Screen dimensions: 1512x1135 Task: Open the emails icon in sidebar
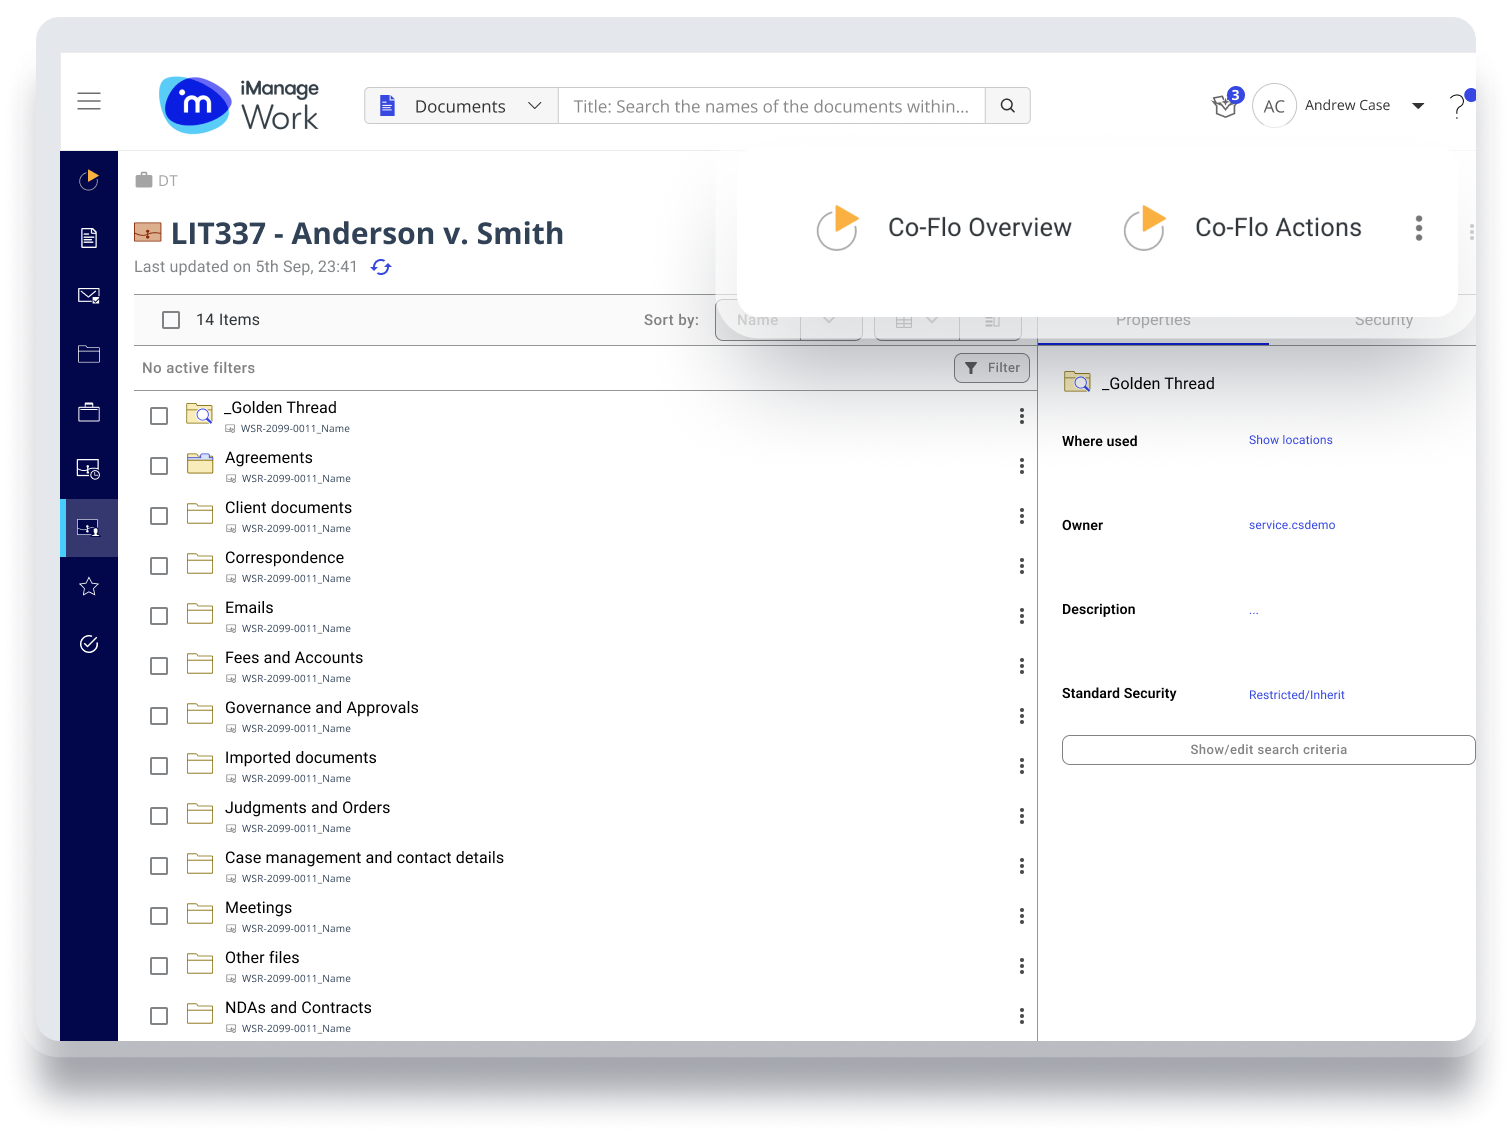click(x=89, y=296)
